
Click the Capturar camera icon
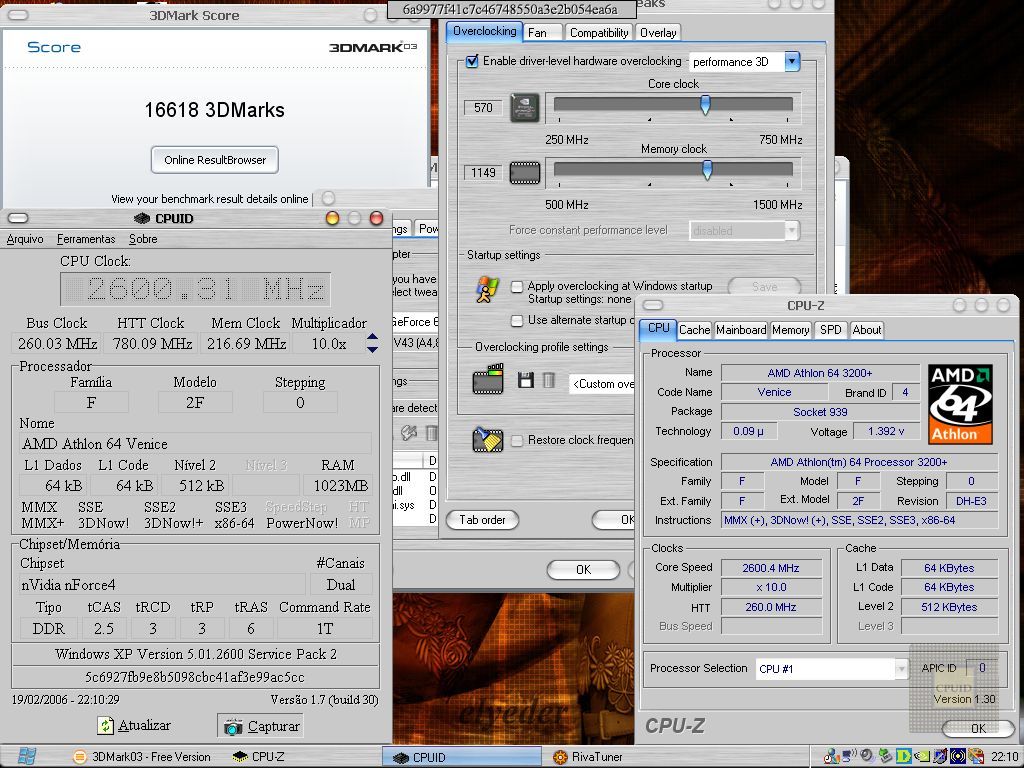pos(233,726)
